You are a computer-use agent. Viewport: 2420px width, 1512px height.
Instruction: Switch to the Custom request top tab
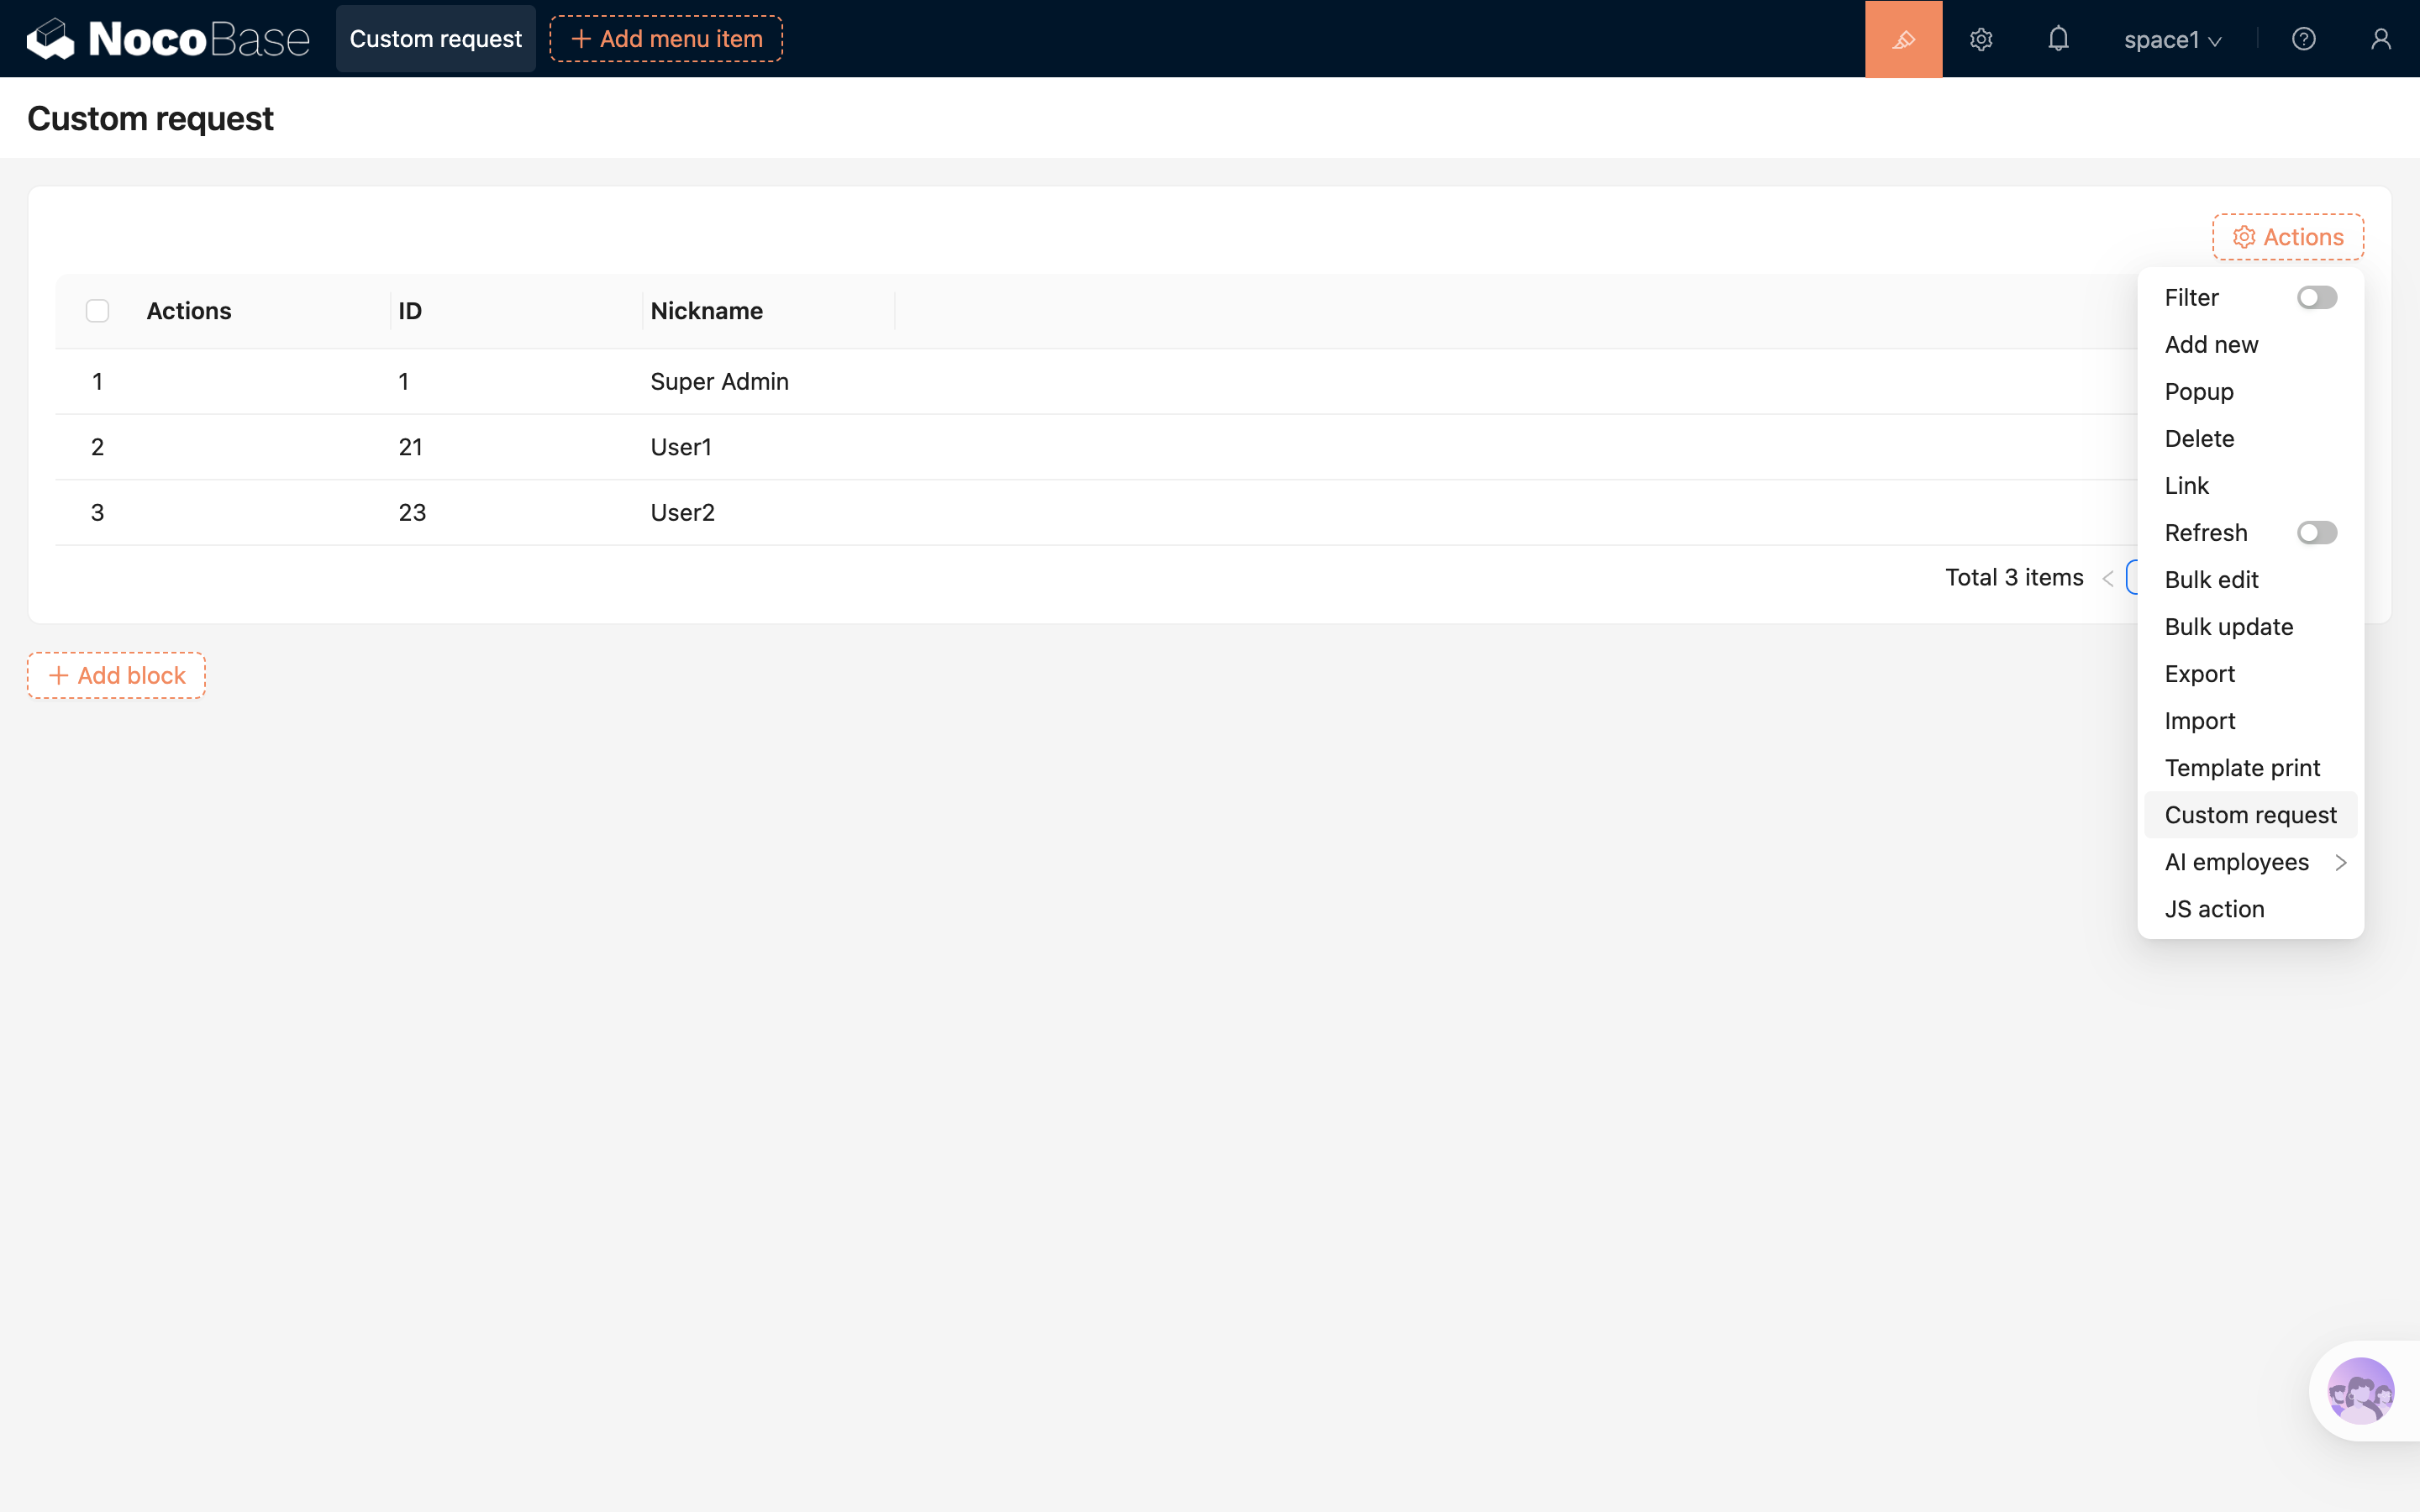(435, 39)
